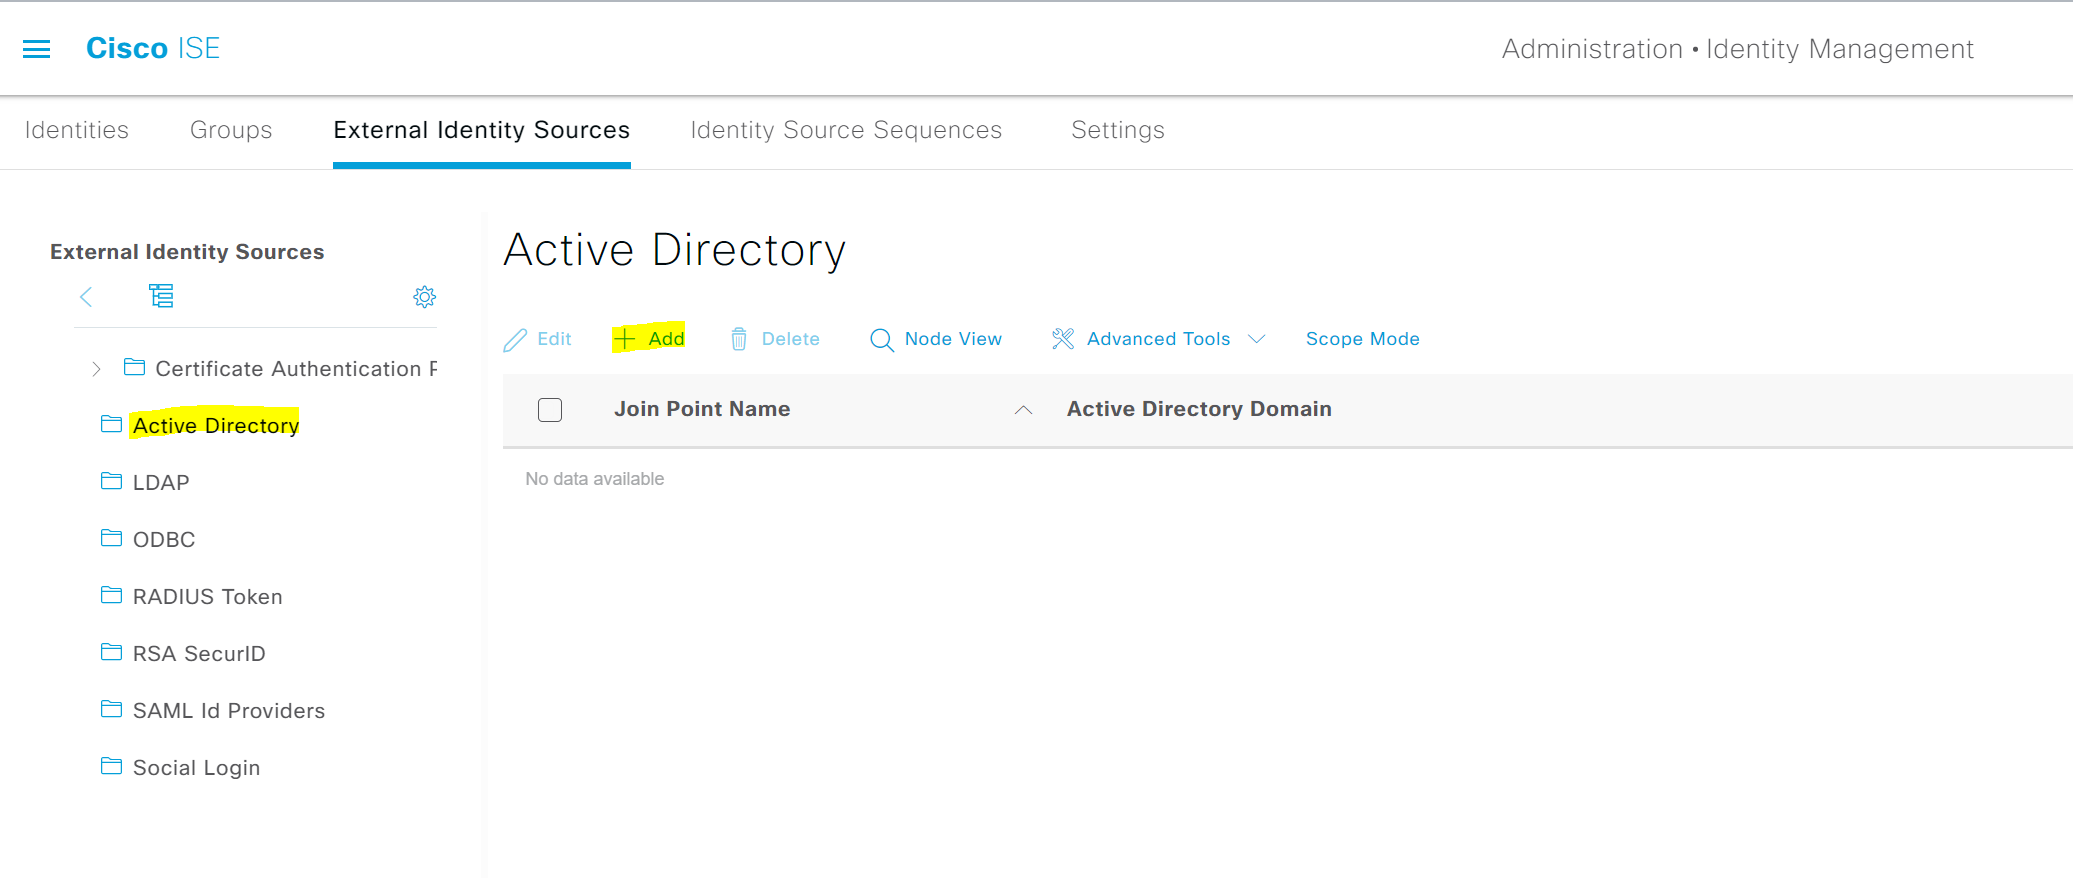Select RADIUS Token in the tree
Screen dimensions: 2073x878
coord(208,596)
